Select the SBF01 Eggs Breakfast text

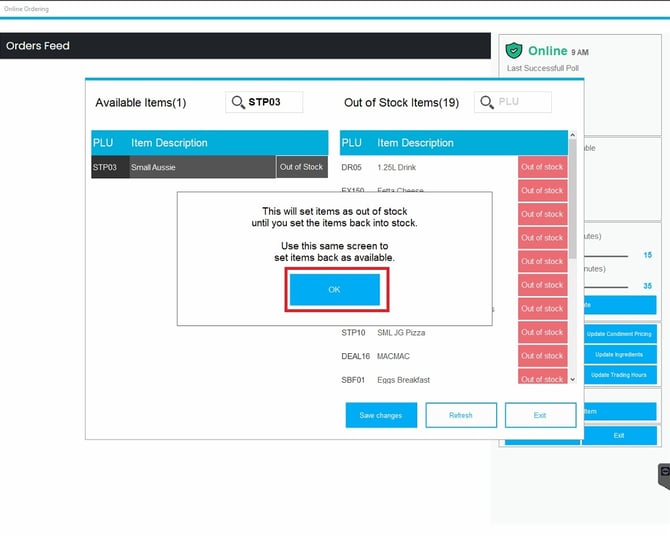385,380
